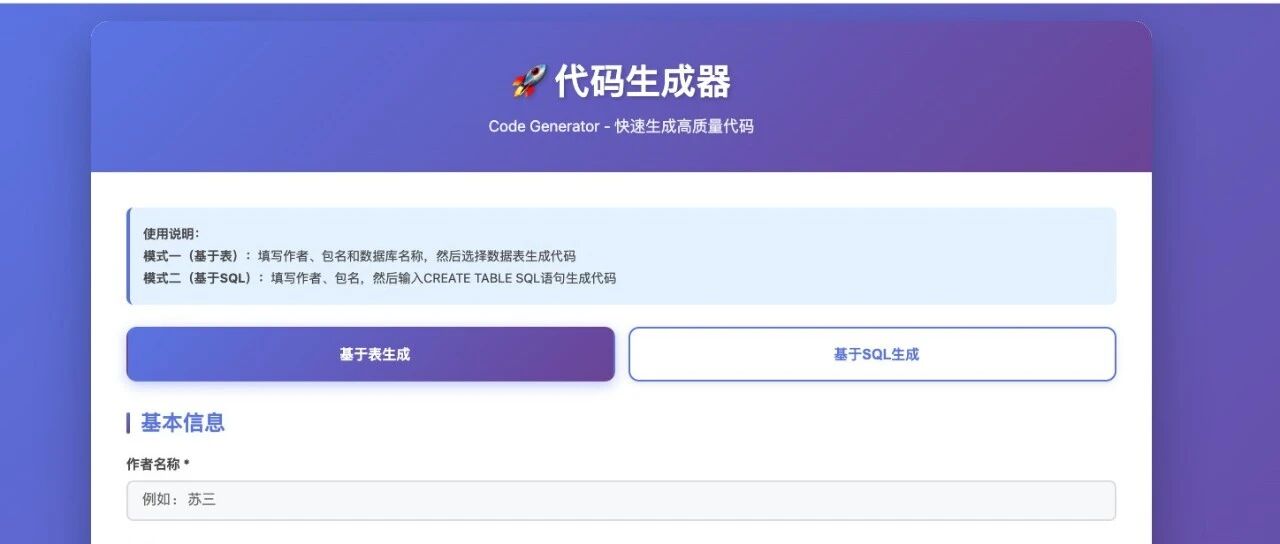The height and width of the screenshot is (544, 1280).
Task: Focus the 作者名称 input field
Action: (x=620, y=500)
